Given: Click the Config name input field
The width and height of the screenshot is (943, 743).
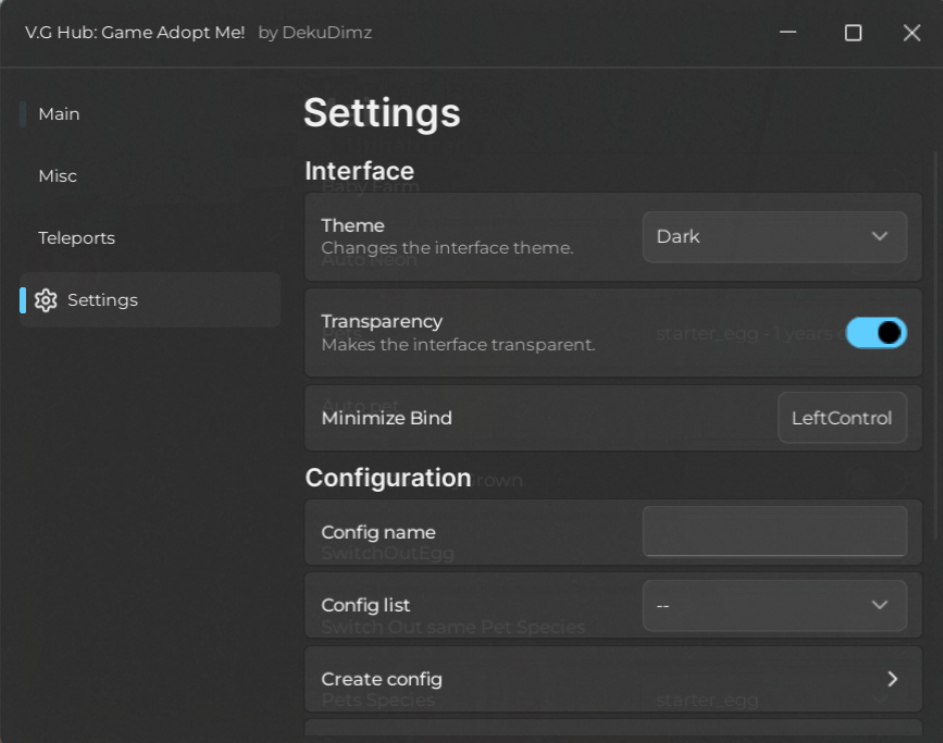Looking at the screenshot, I should pyautogui.click(x=775, y=531).
